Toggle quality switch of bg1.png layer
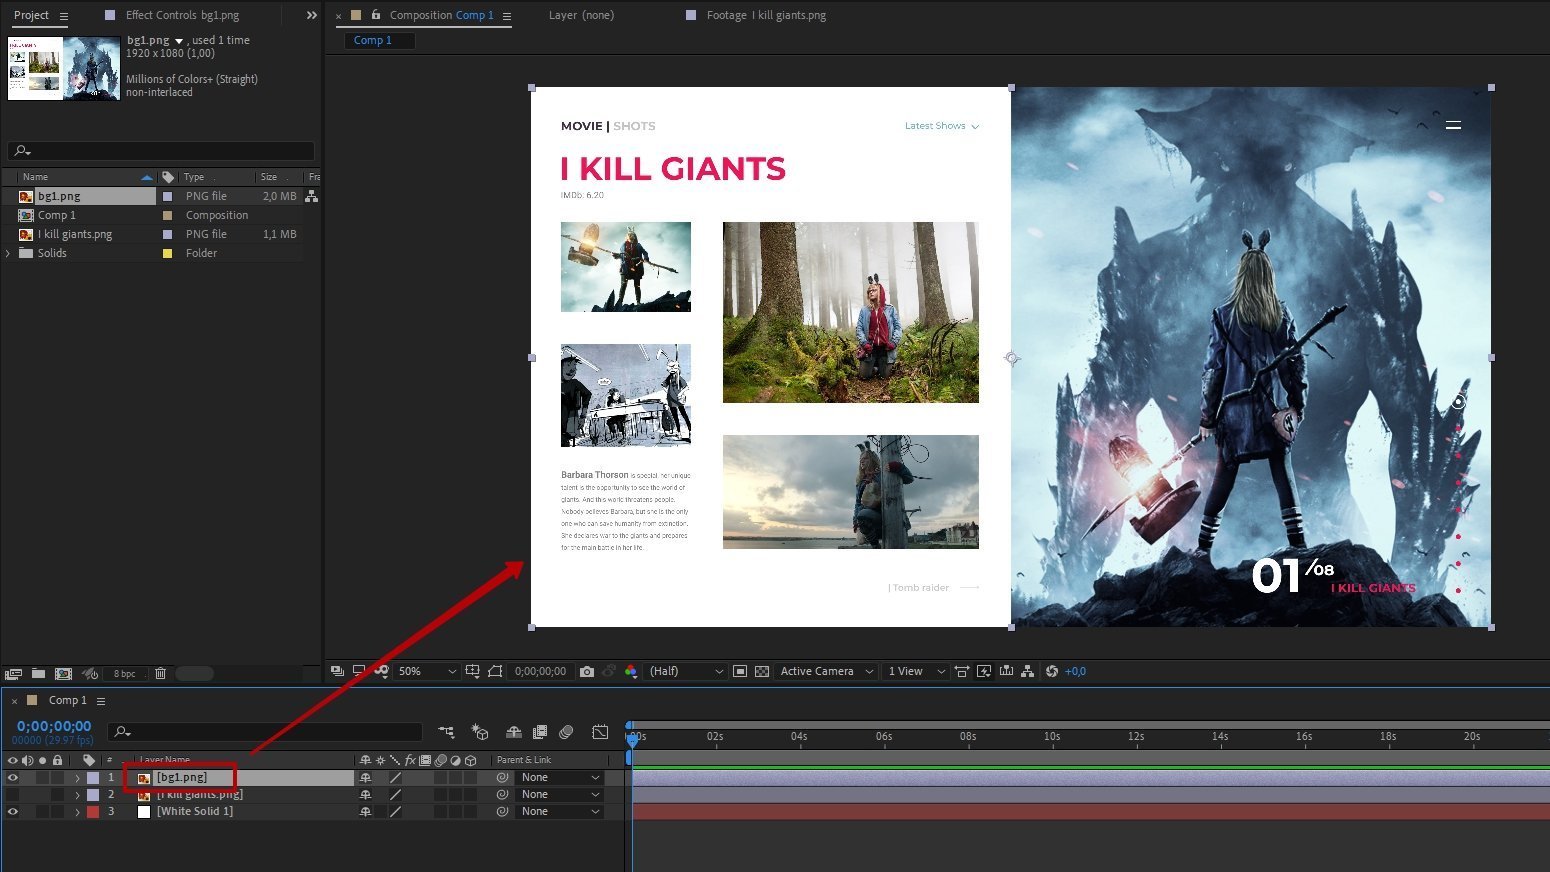Viewport: 1550px width, 872px height. [x=395, y=777]
